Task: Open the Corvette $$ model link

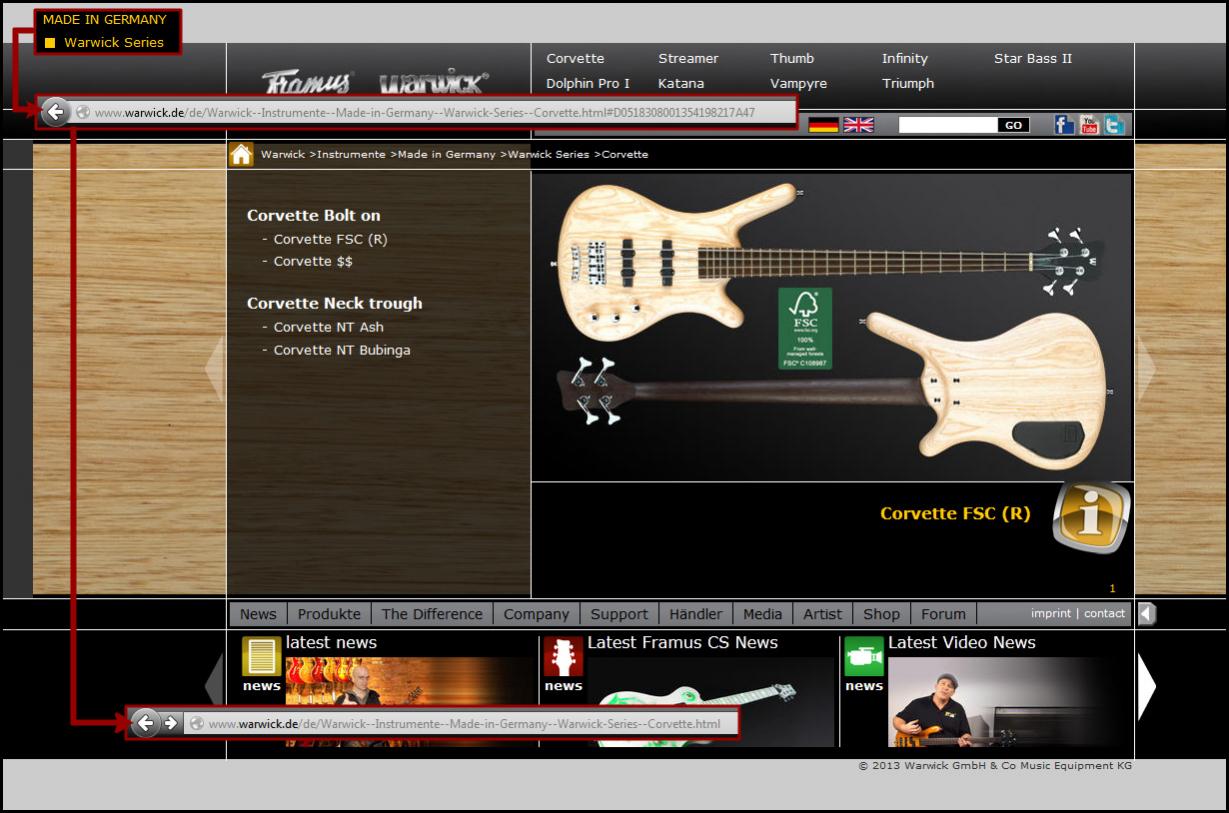Action: tap(312, 261)
